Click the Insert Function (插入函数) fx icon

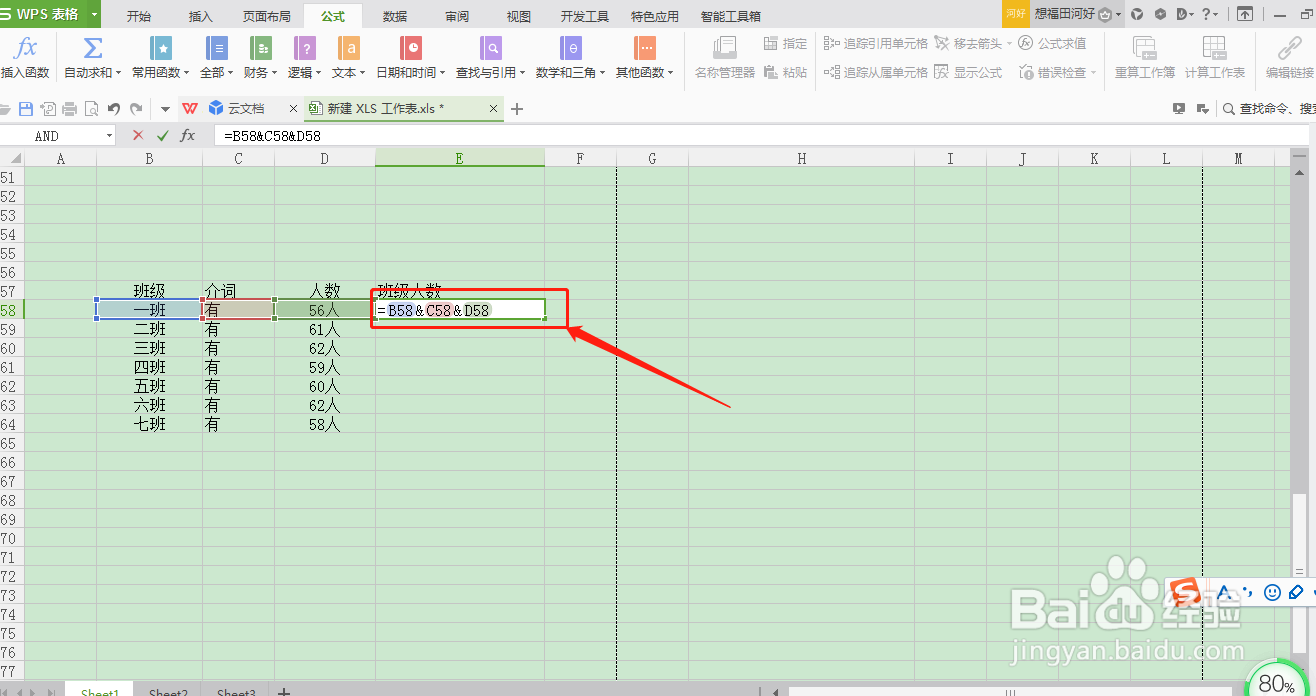coord(26,48)
